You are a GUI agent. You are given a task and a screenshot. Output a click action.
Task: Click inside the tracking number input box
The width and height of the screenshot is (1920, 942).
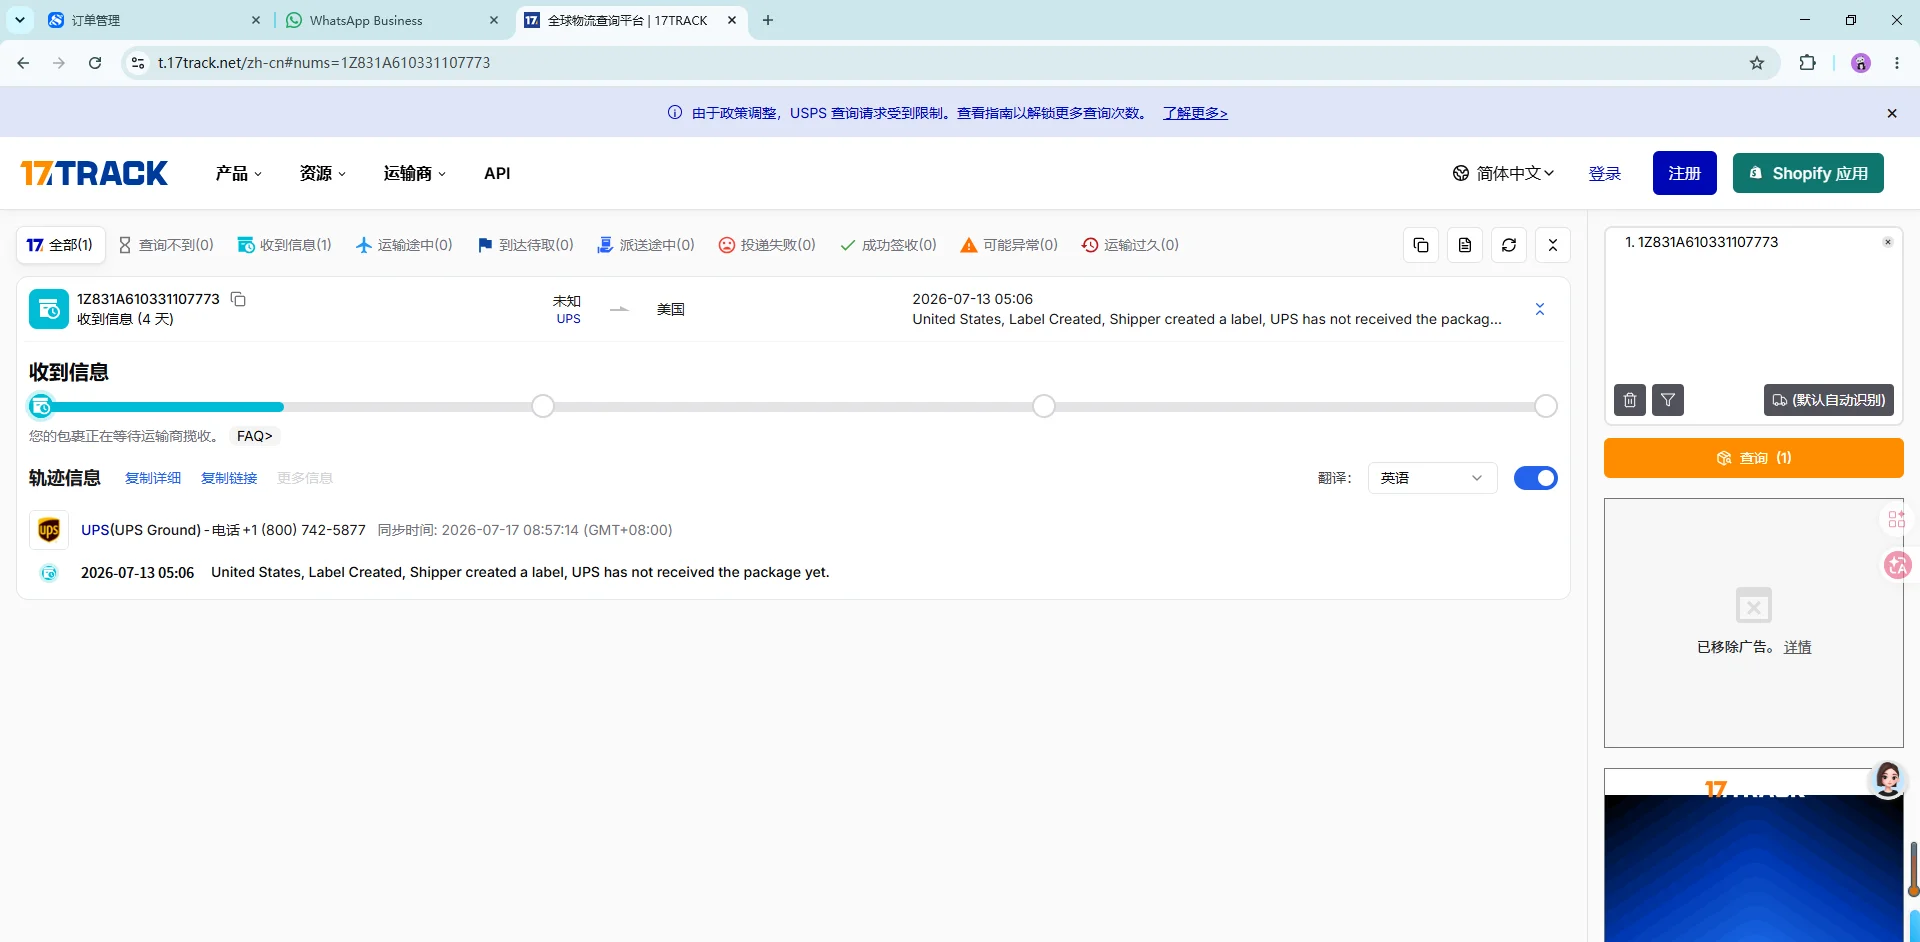1754,310
